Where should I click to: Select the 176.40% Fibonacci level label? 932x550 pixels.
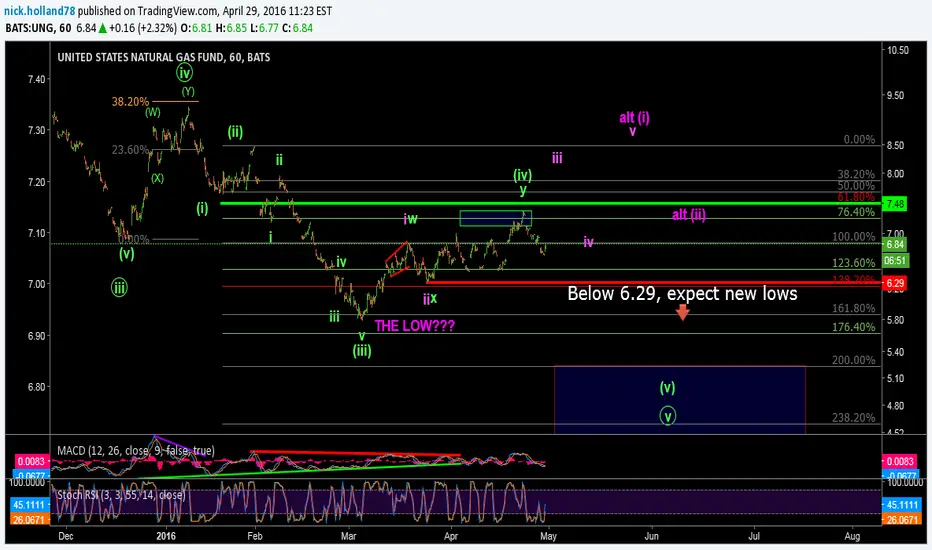click(854, 327)
